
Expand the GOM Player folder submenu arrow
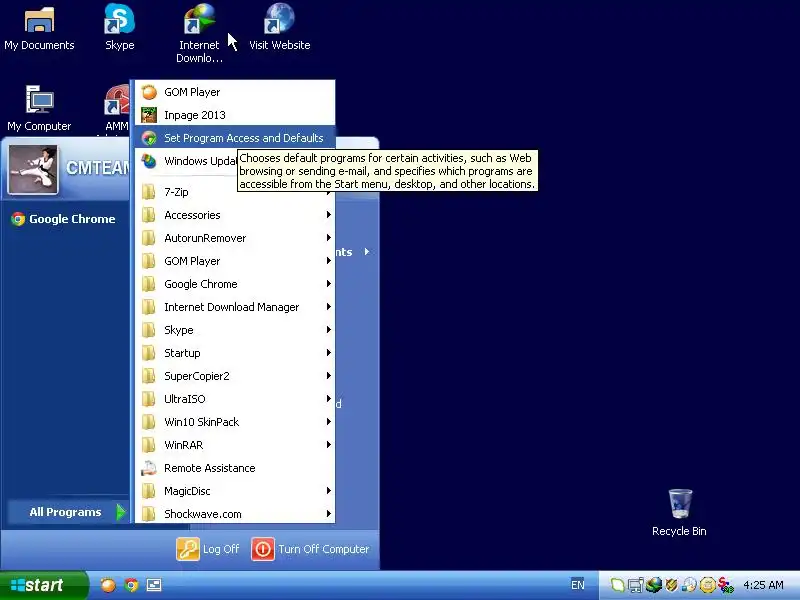[329, 261]
